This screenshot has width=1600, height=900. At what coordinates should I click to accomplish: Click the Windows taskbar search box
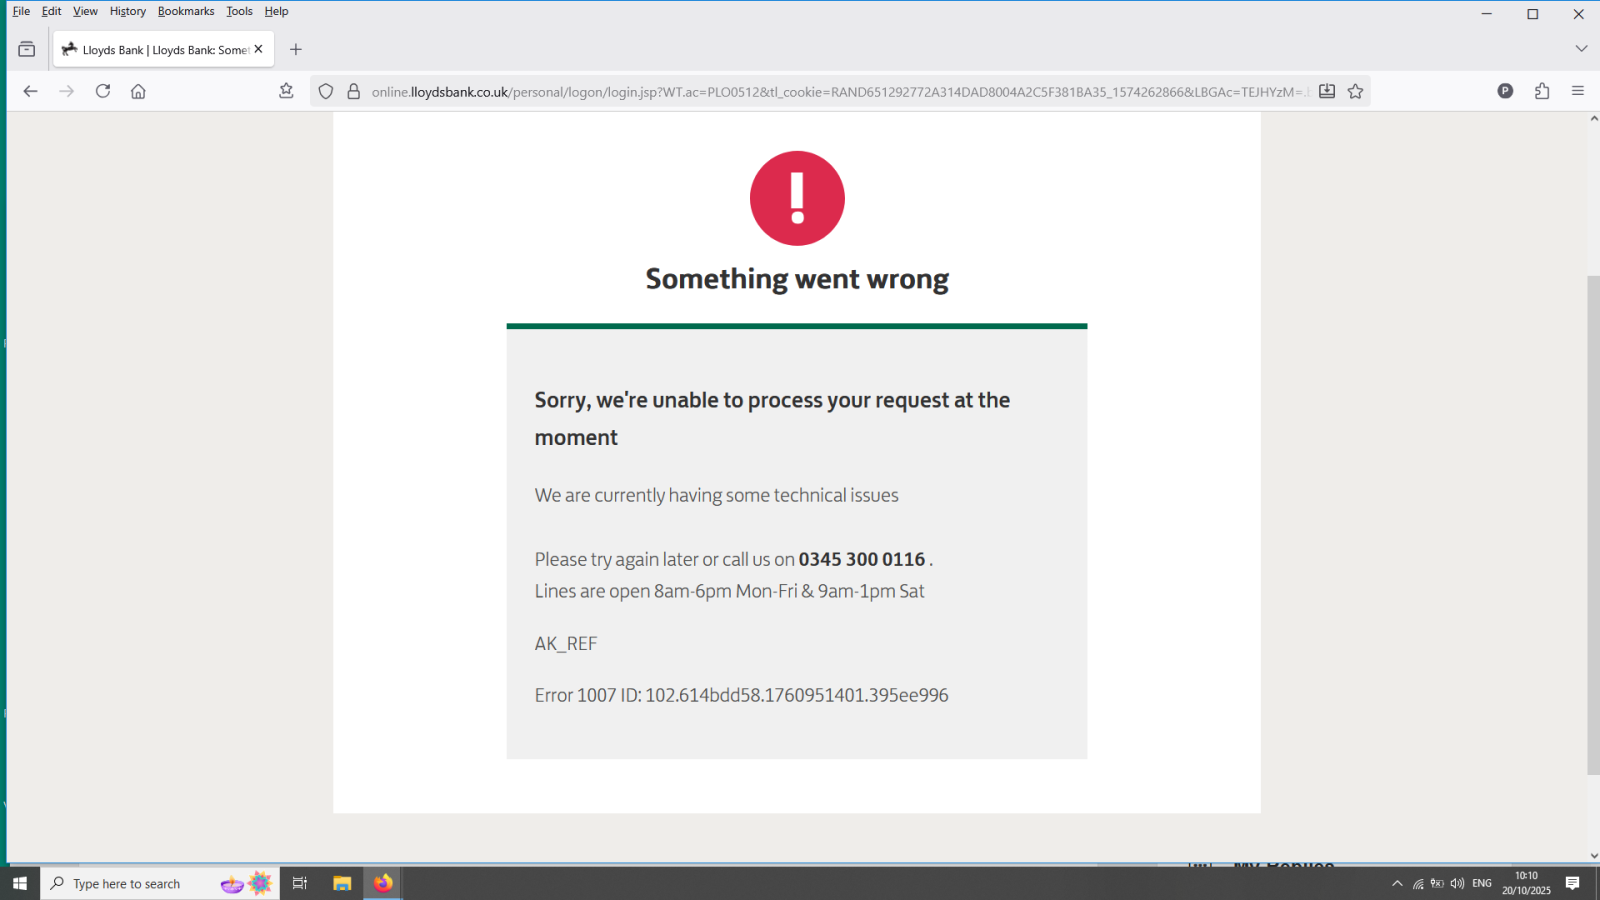(x=130, y=883)
